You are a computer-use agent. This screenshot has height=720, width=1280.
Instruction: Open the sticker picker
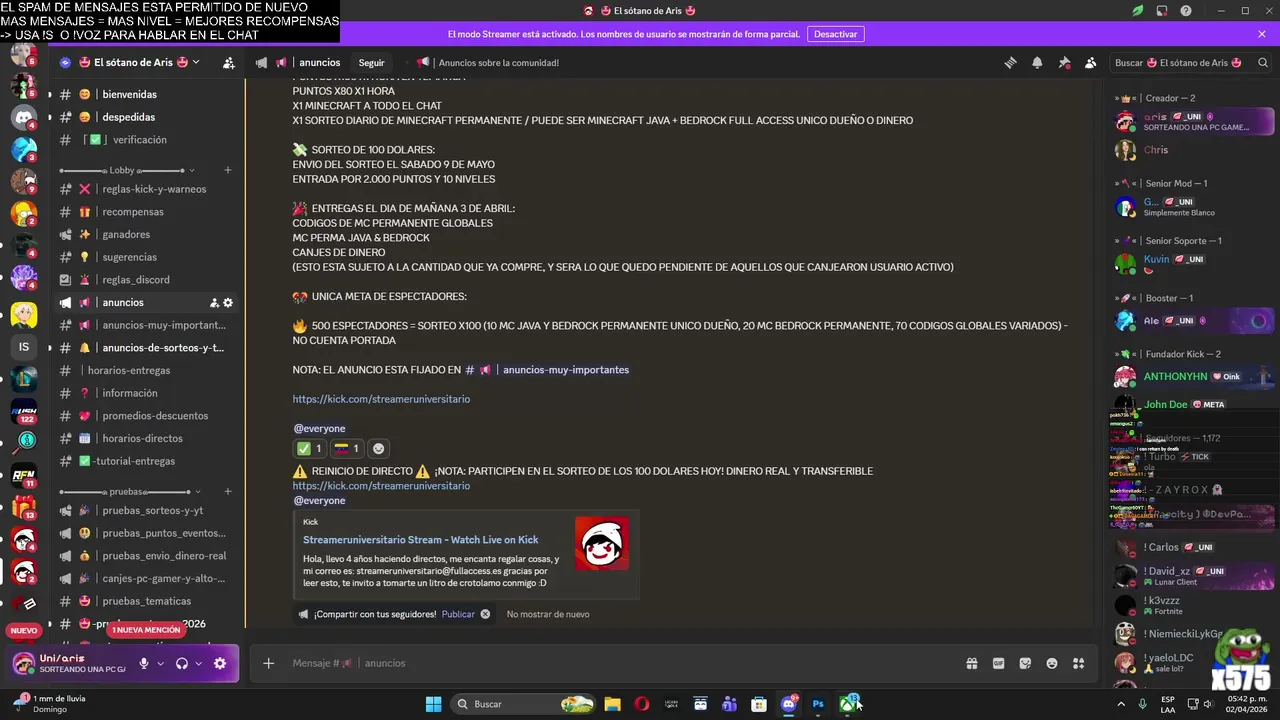pyautogui.click(x=1025, y=663)
